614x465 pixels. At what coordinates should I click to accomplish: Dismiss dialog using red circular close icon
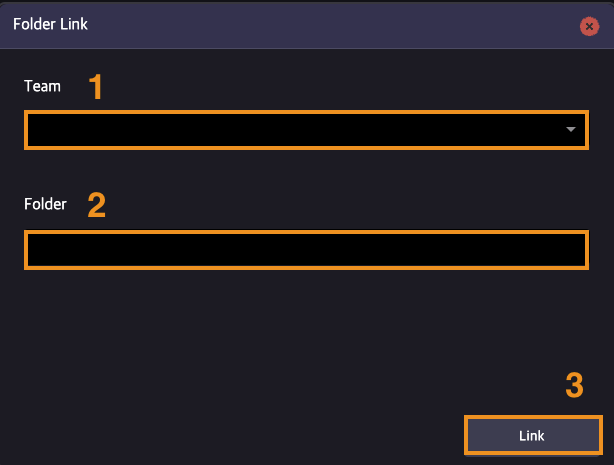pyautogui.click(x=589, y=27)
